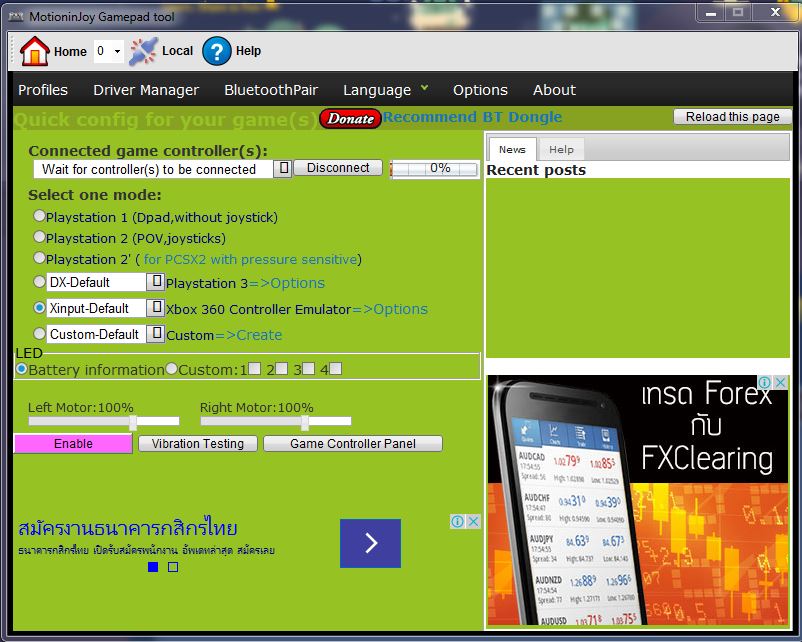Click the Left Motor slider handle

133,423
